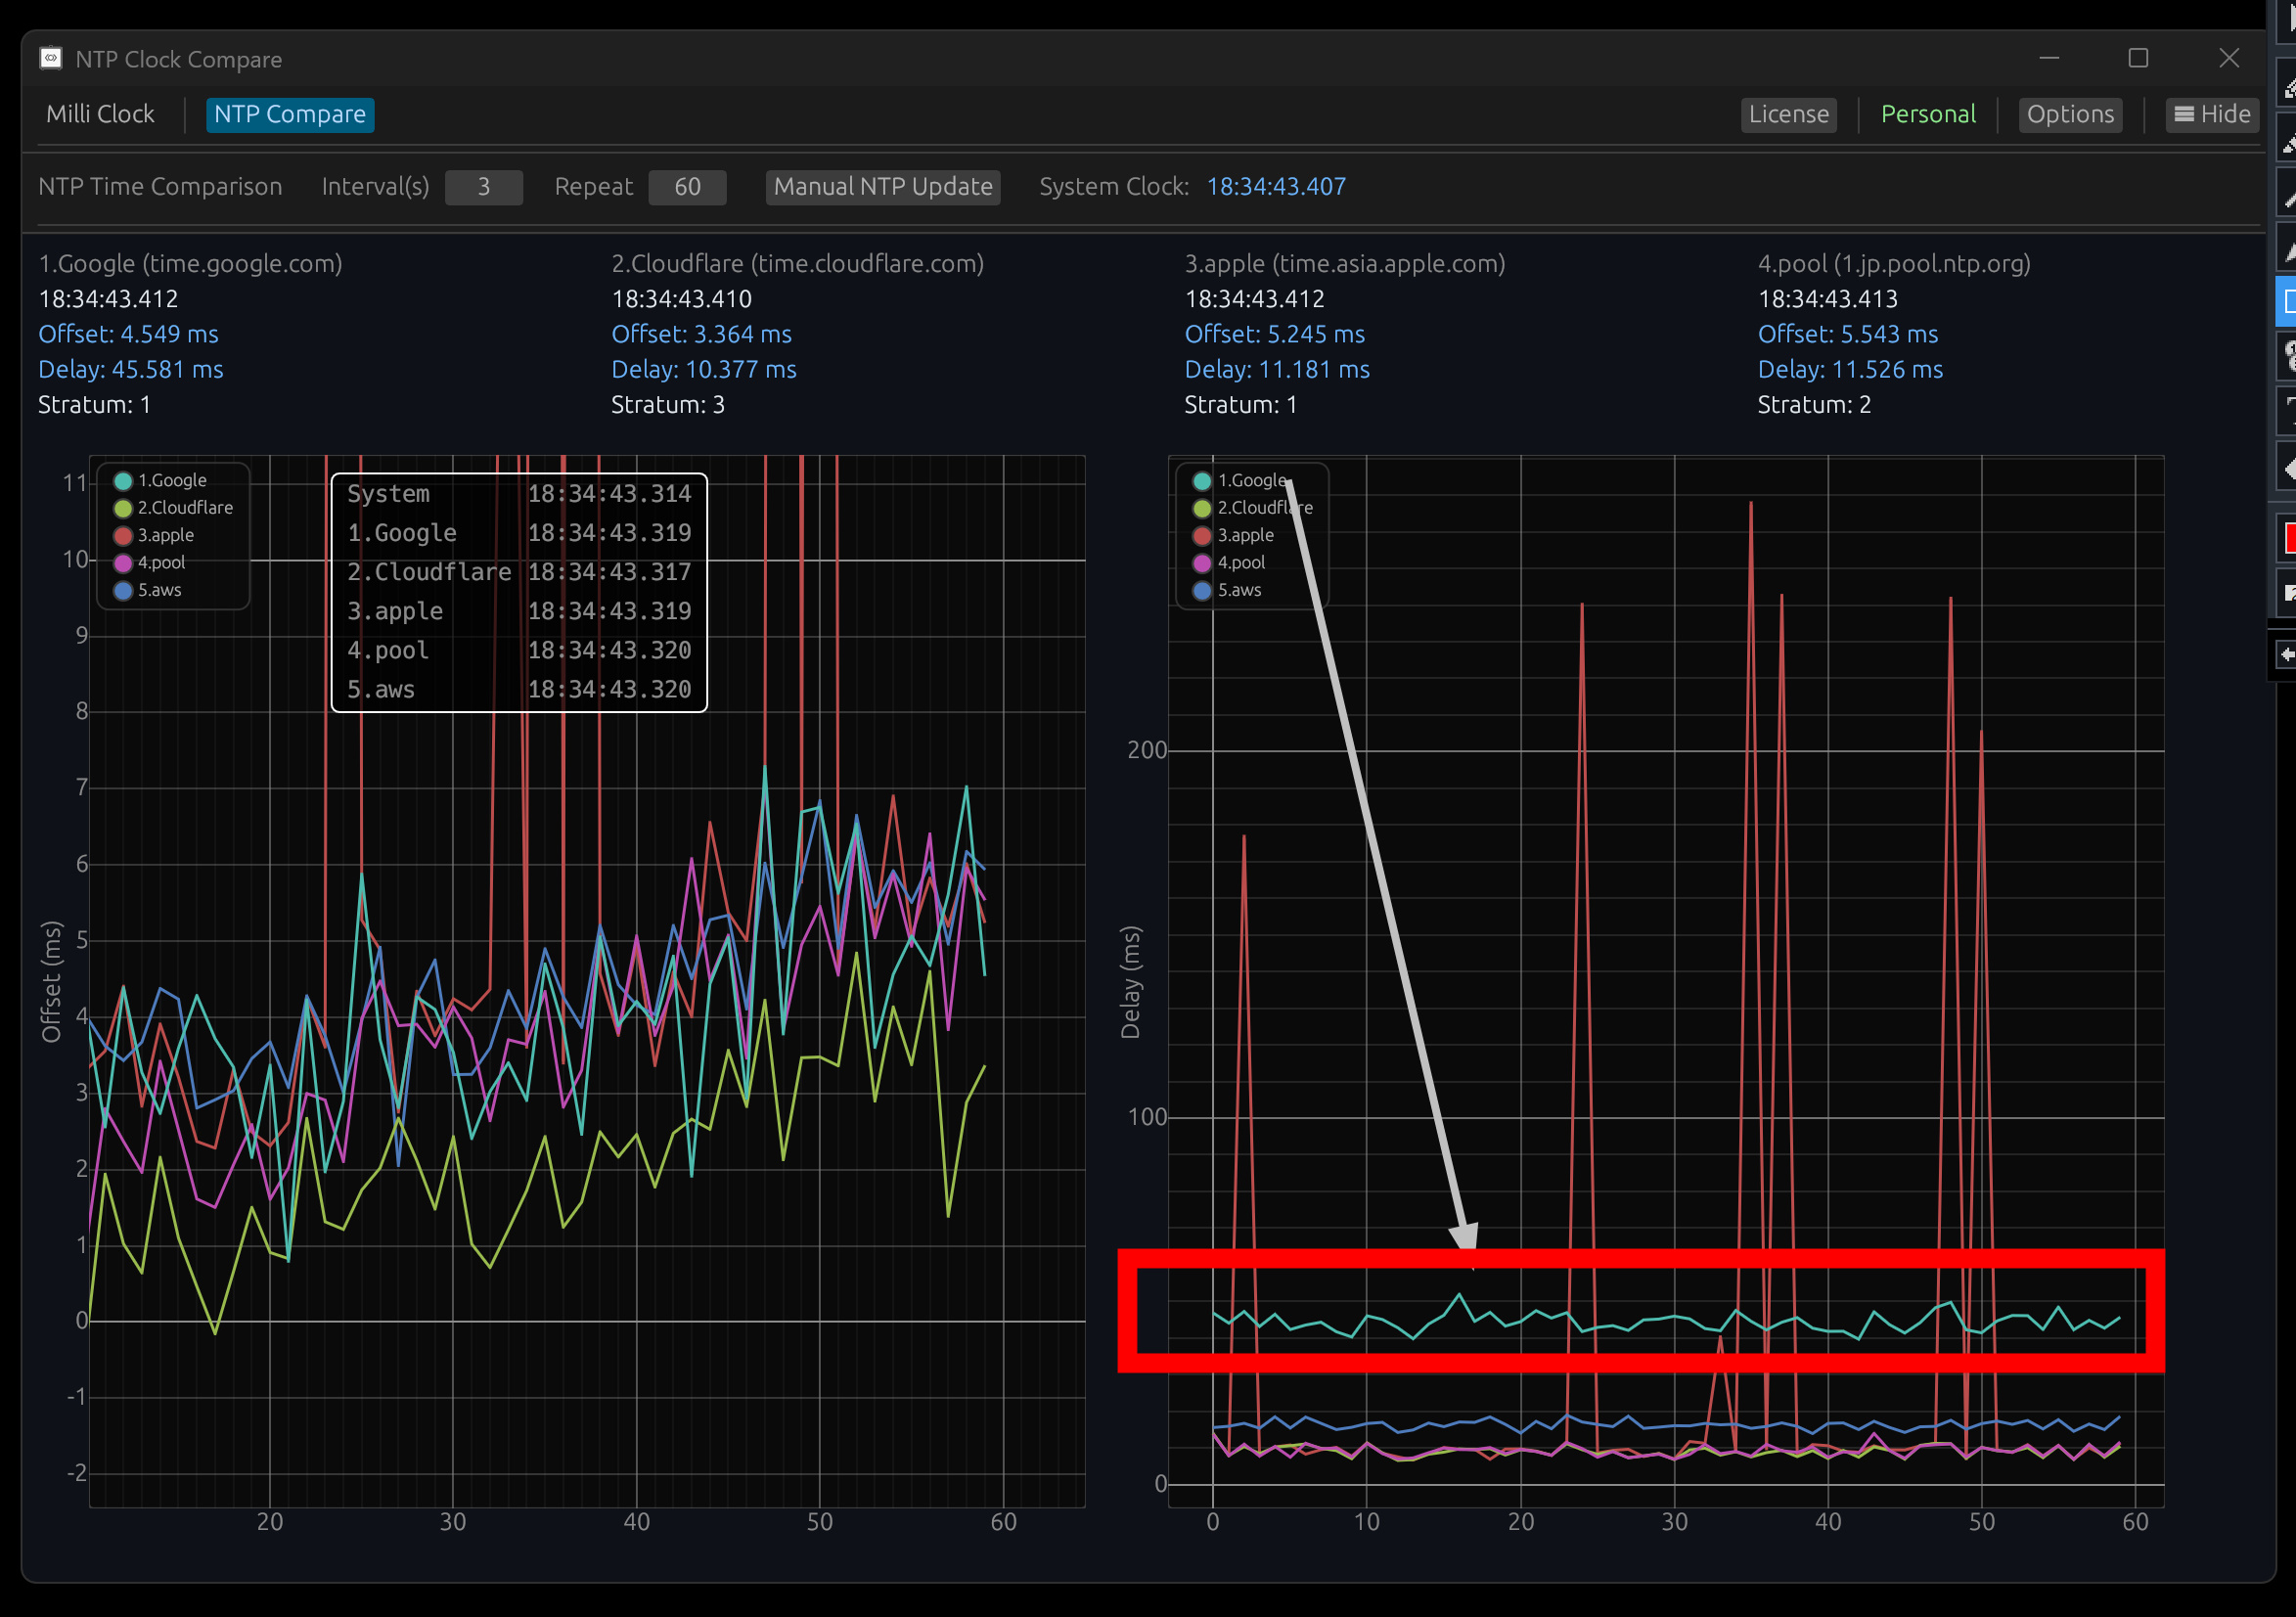Viewport: 2296px width, 1617px height.
Task: Toggle 2.Cloudflare series in Offset chart legend
Action: click(185, 508)
